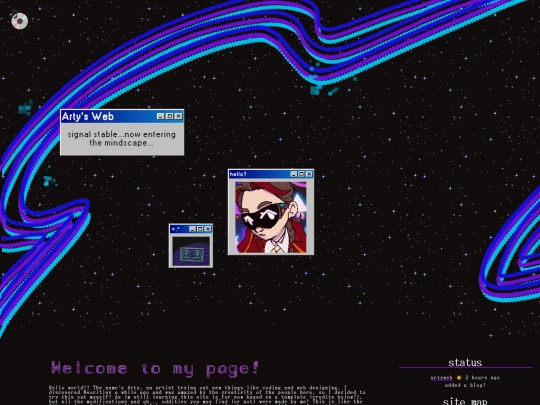Open the cassette tape thumbnail window

pyautogui.click(x=191, y=251)
